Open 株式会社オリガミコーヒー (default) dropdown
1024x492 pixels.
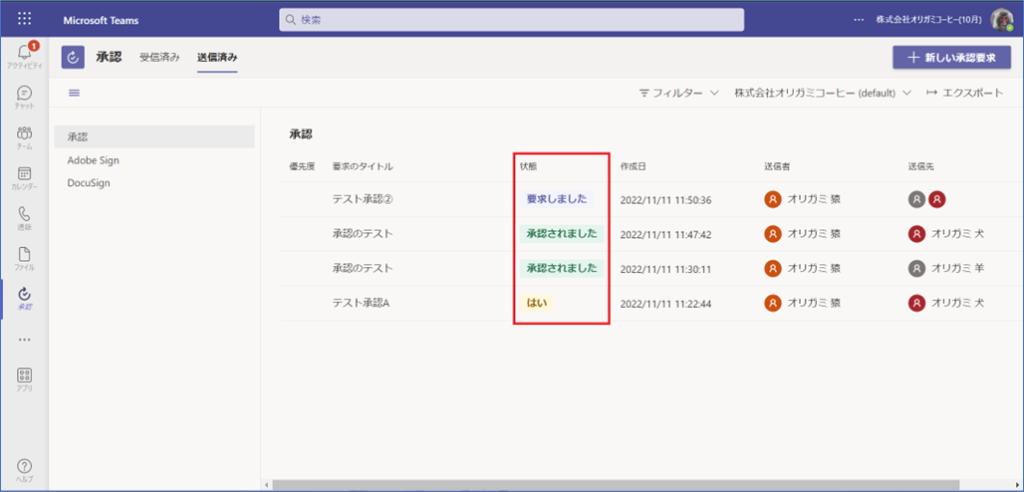(822, 93)
